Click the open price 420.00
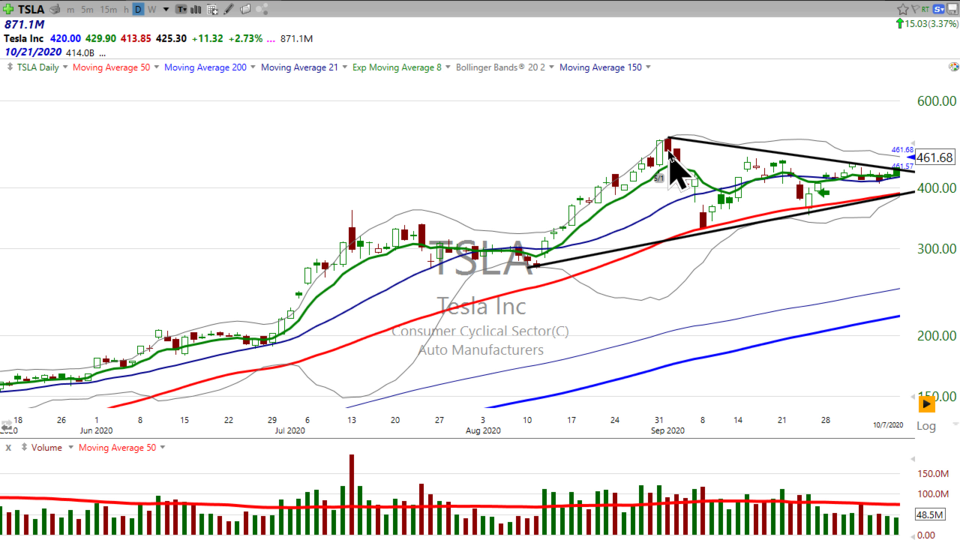This screenshot has width=960, height=540. point(66,38)
